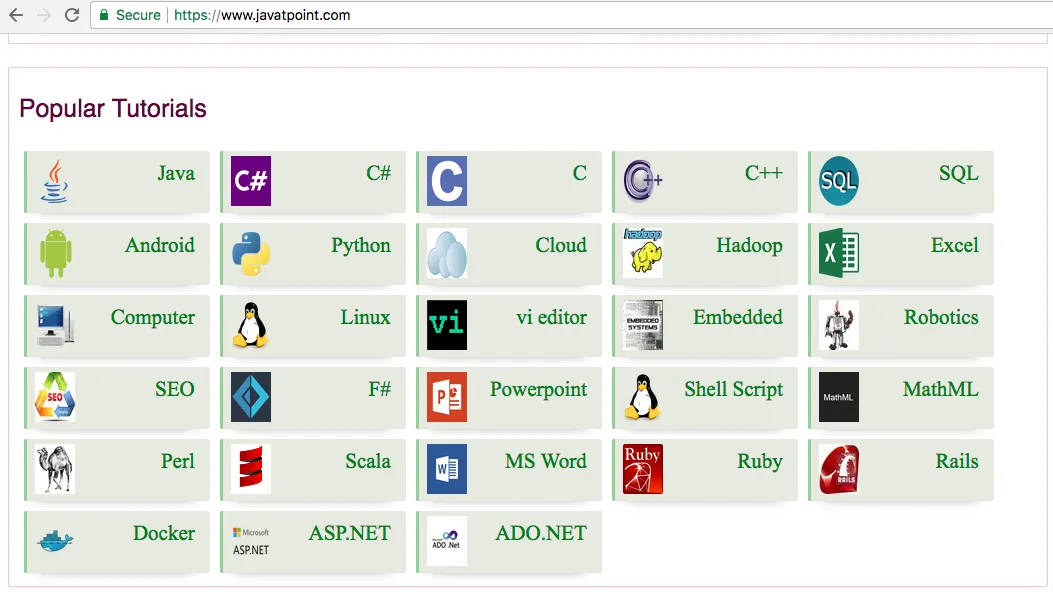Visit the F# tutorial link
Screen dimensions: 1053x592
[379, 389]
